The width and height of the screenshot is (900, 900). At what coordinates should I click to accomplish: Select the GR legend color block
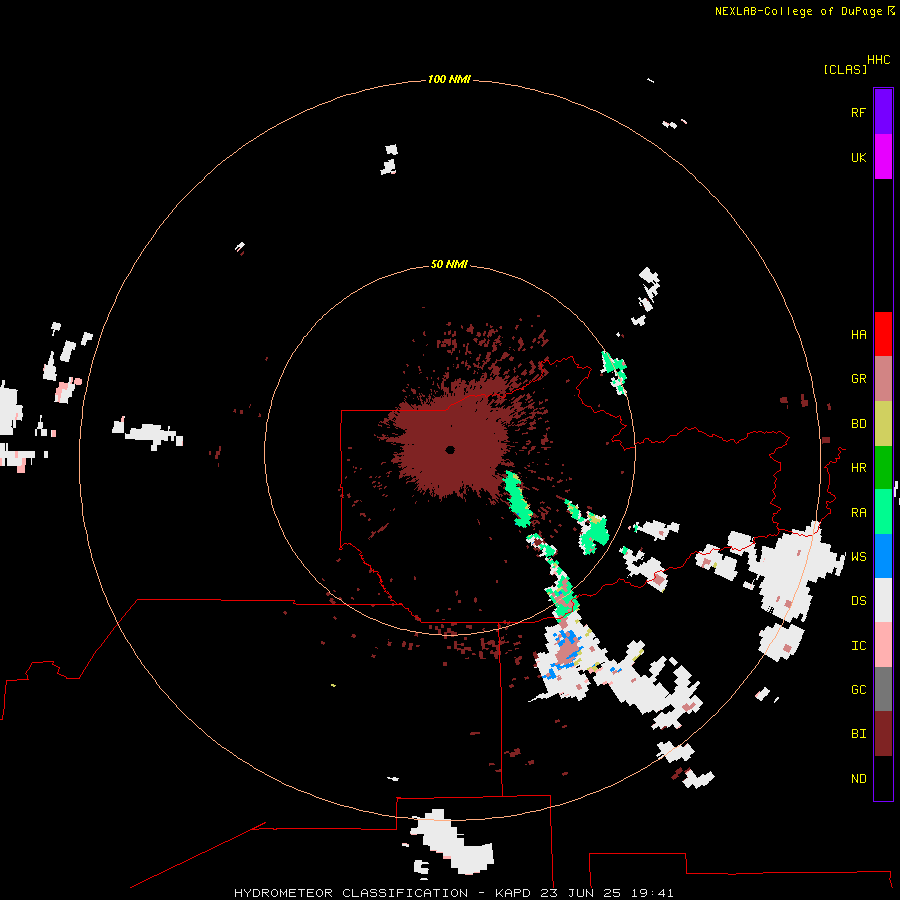(x=883, y=379)
